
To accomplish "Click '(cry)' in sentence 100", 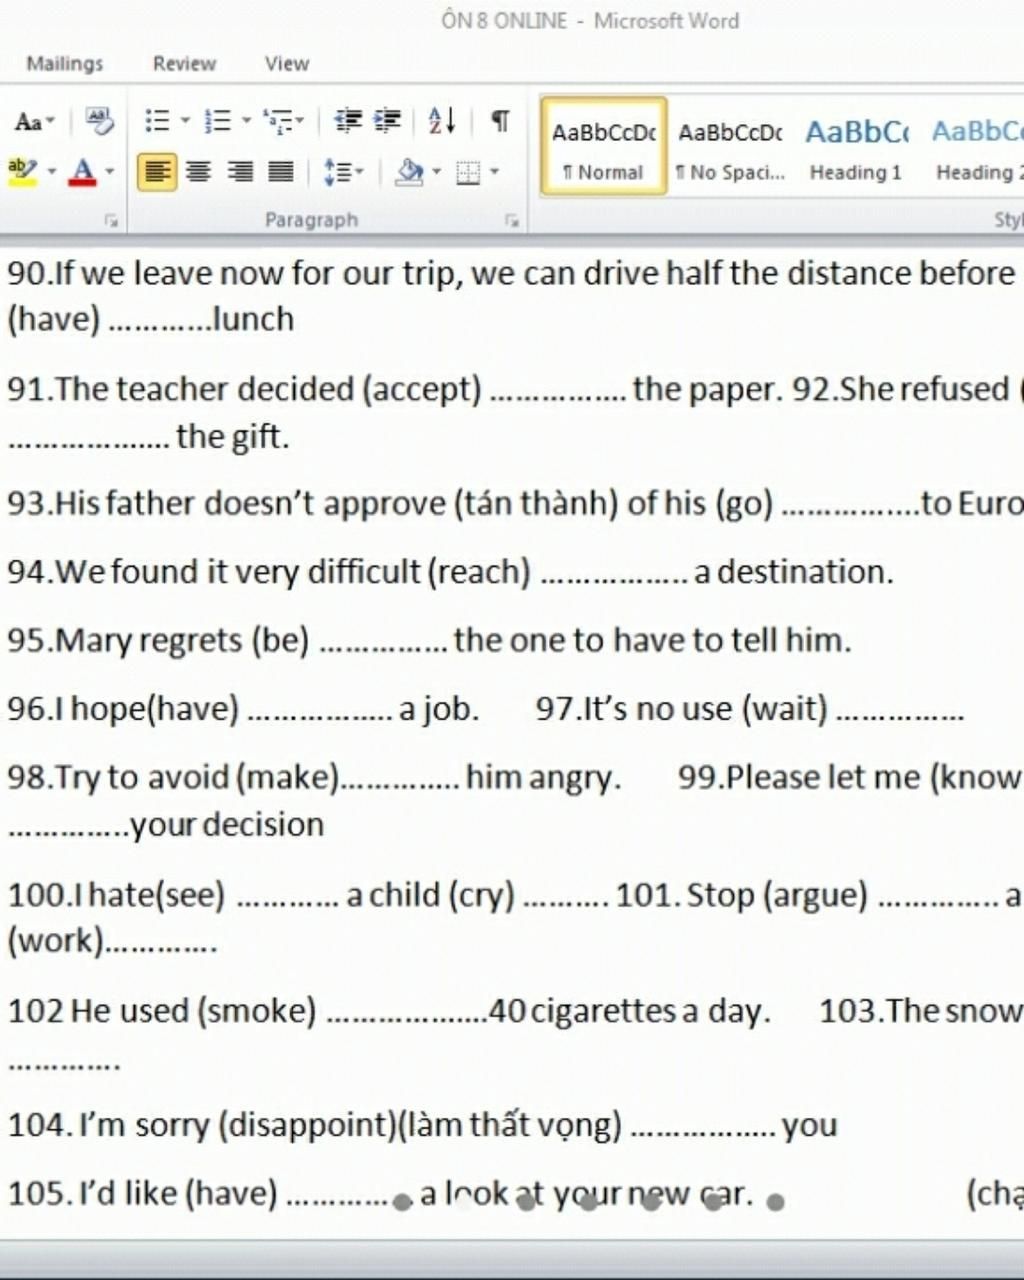I will pos(481,895).
